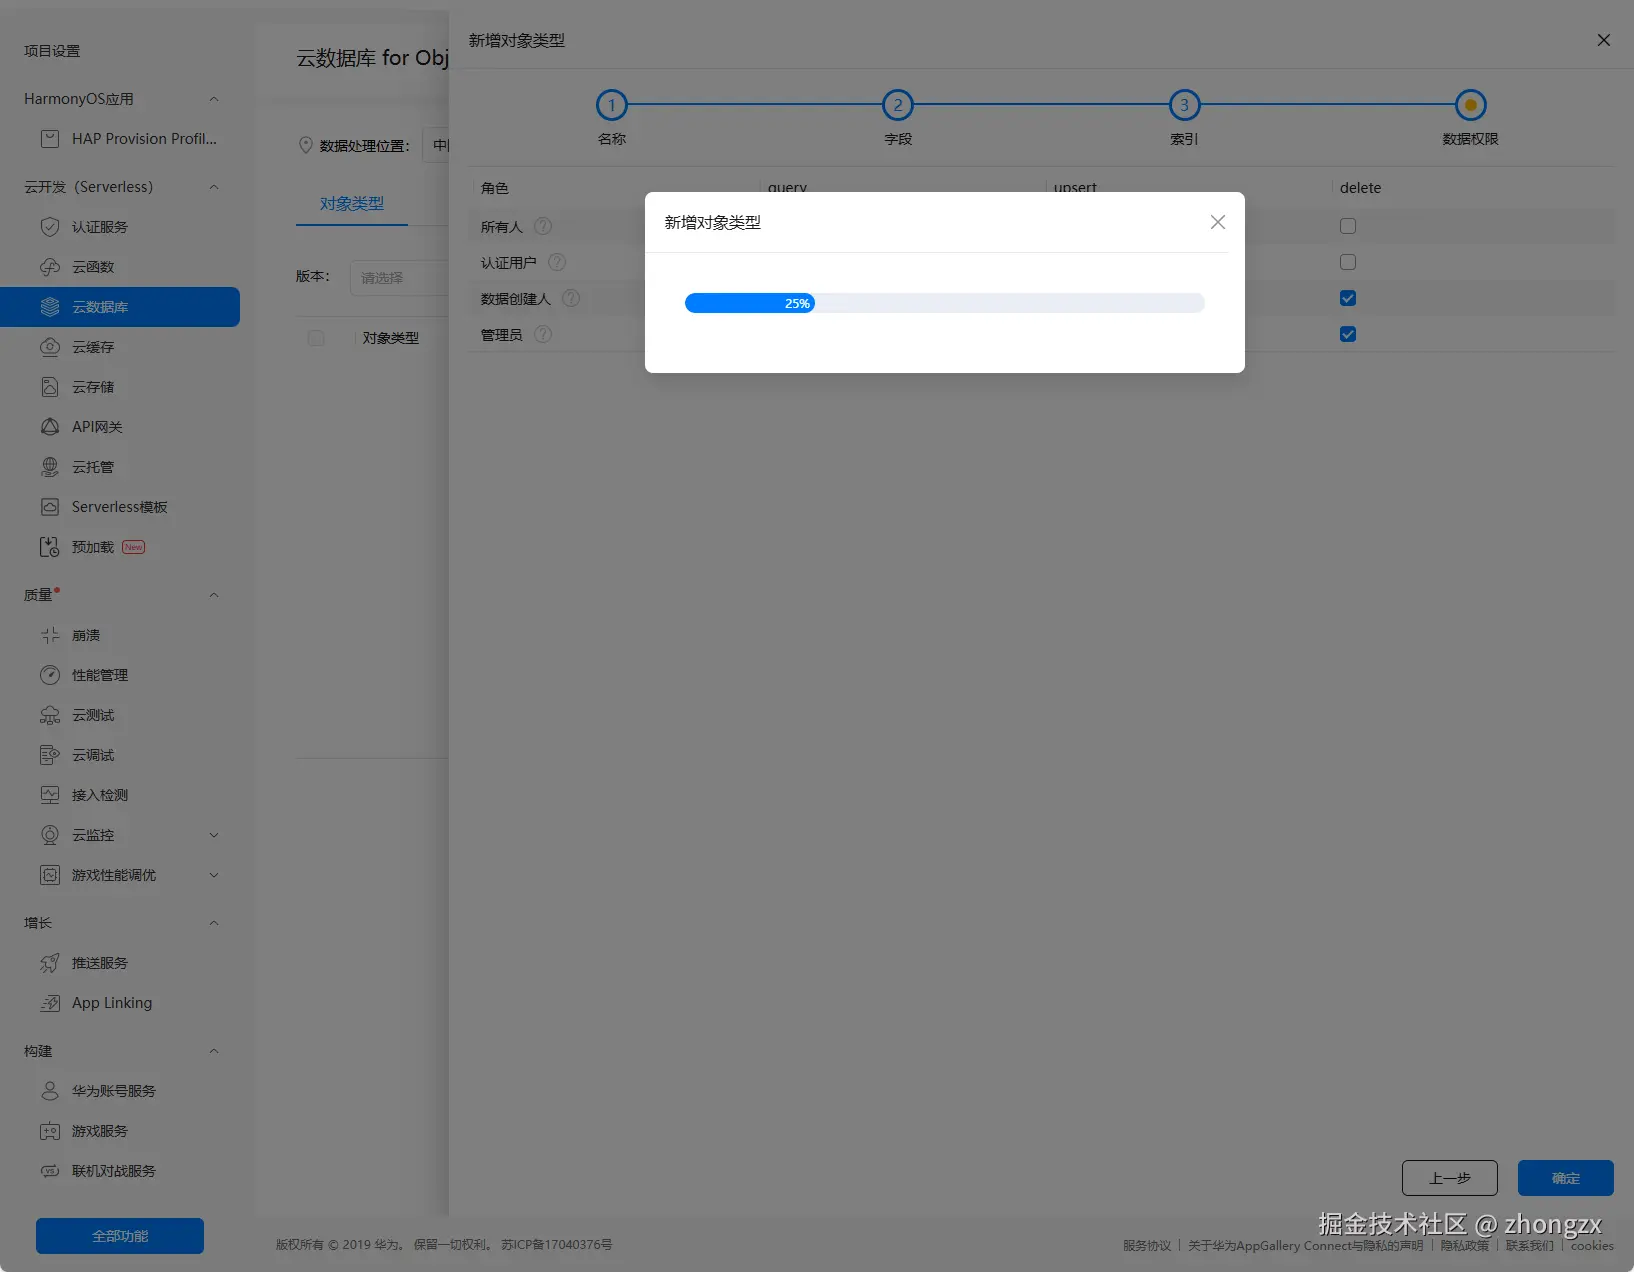Expand the 游戏性能调优 submenu chevron
This screenshot has height=1272, width=1634.
point(213,875)
